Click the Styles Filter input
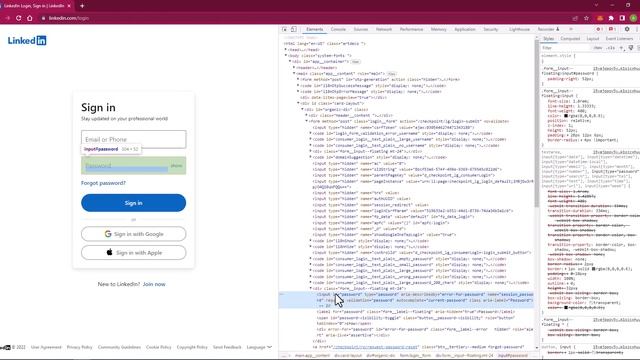 tap(567, 48)
